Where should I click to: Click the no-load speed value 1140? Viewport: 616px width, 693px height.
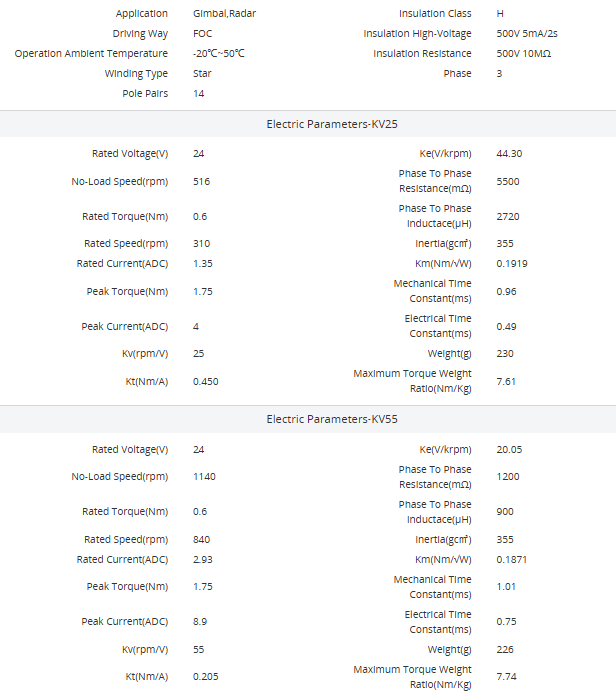click(x=204, y=477)
